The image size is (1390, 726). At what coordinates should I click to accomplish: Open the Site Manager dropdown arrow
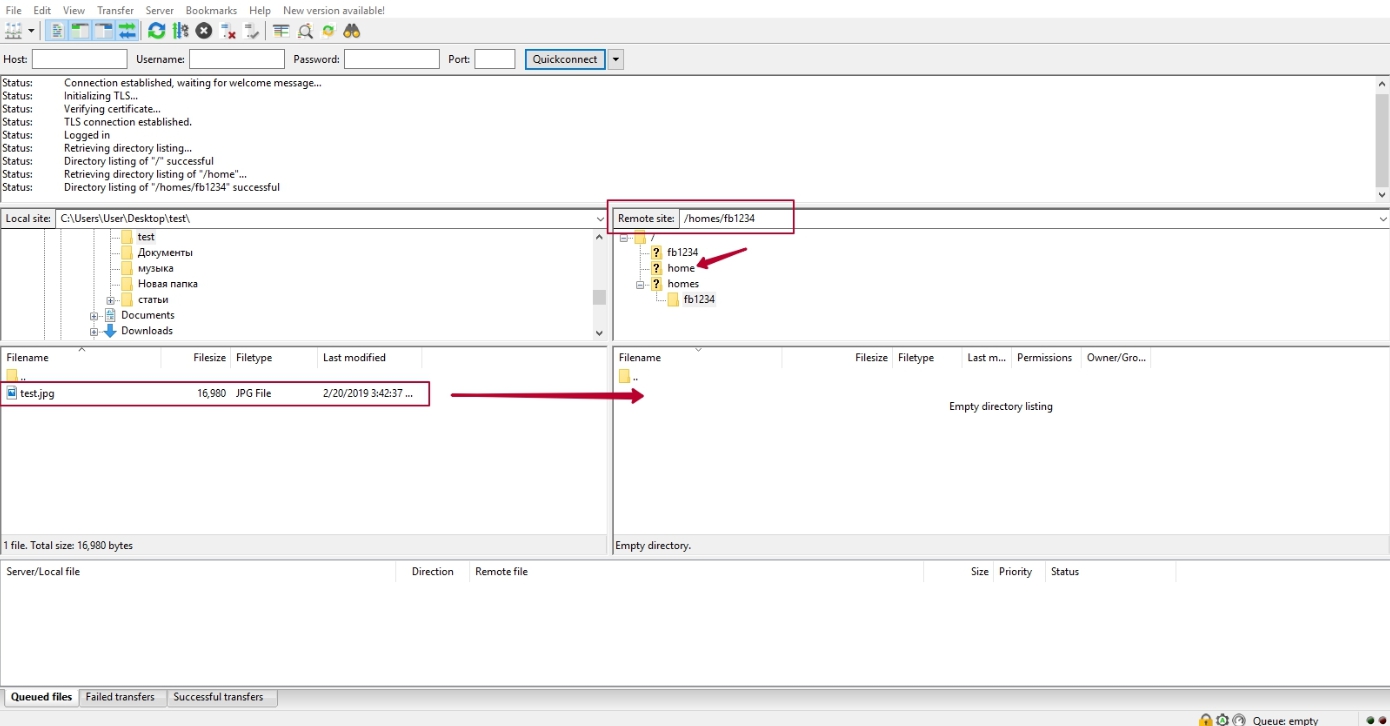tap(31, 31)
